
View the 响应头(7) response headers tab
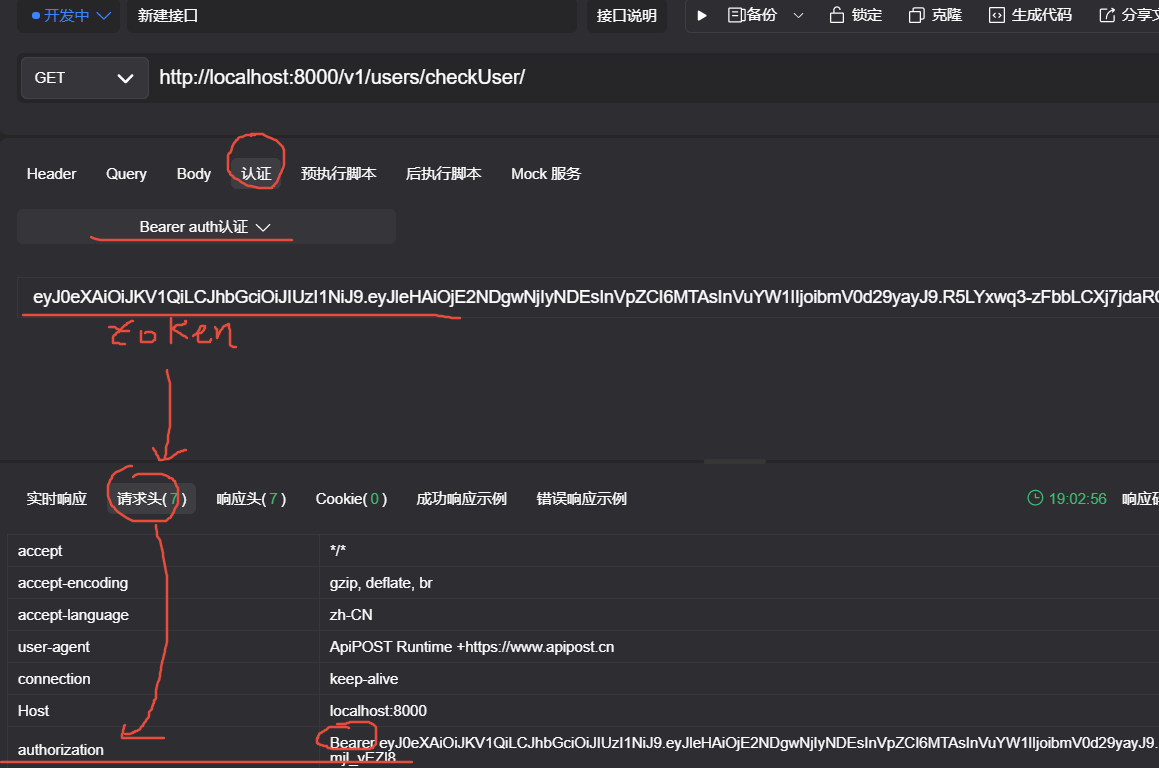(251, 498)
